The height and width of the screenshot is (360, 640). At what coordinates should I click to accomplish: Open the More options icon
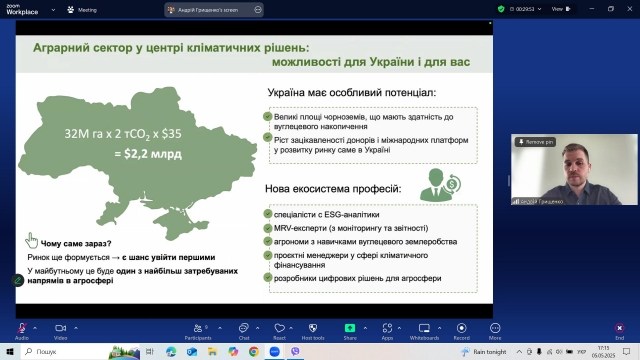[x=495, y=331]
